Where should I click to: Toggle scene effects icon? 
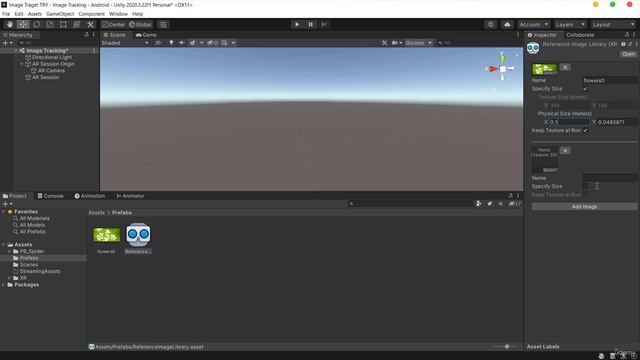192,43
